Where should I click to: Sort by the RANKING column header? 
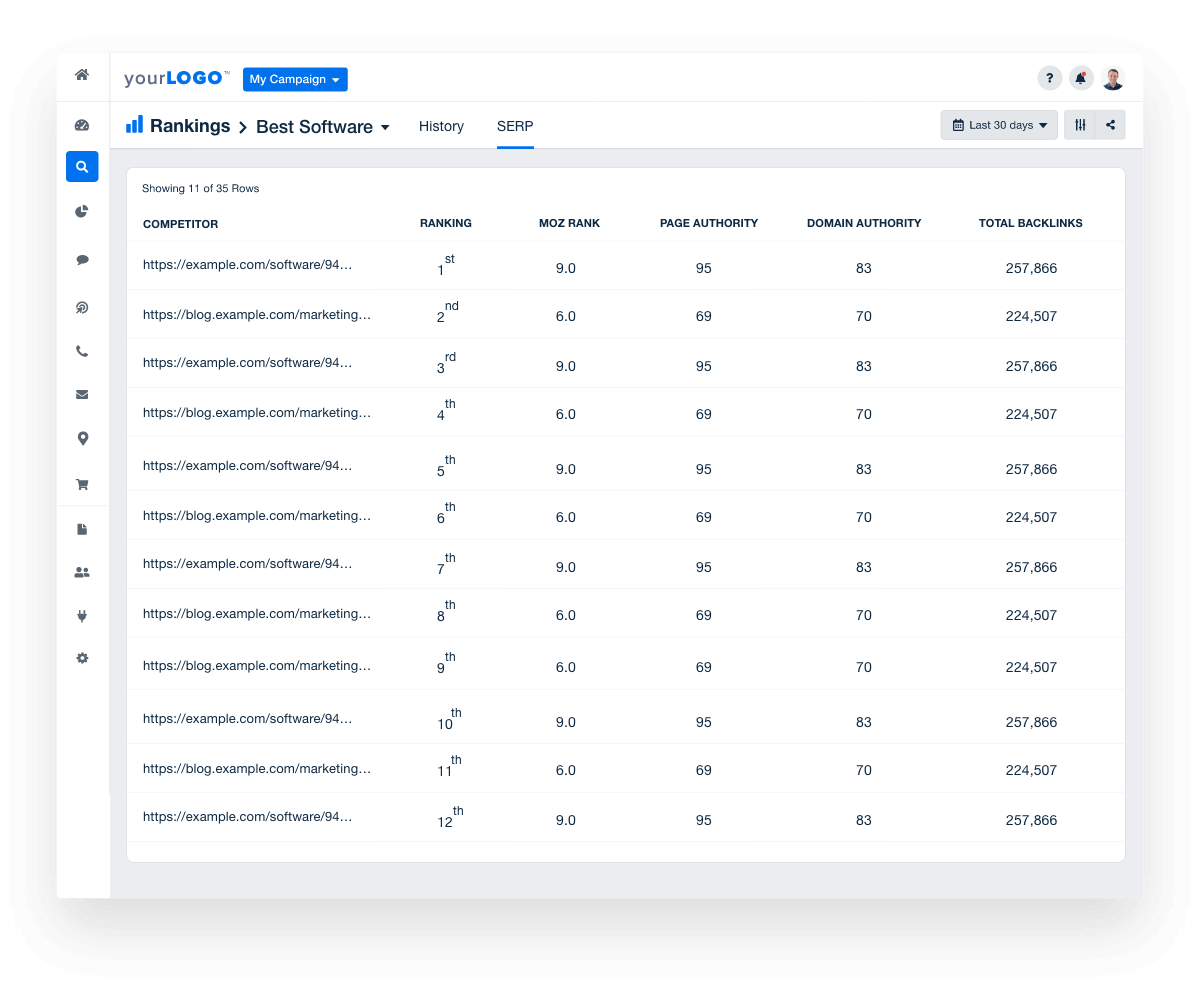pos(446,224)
